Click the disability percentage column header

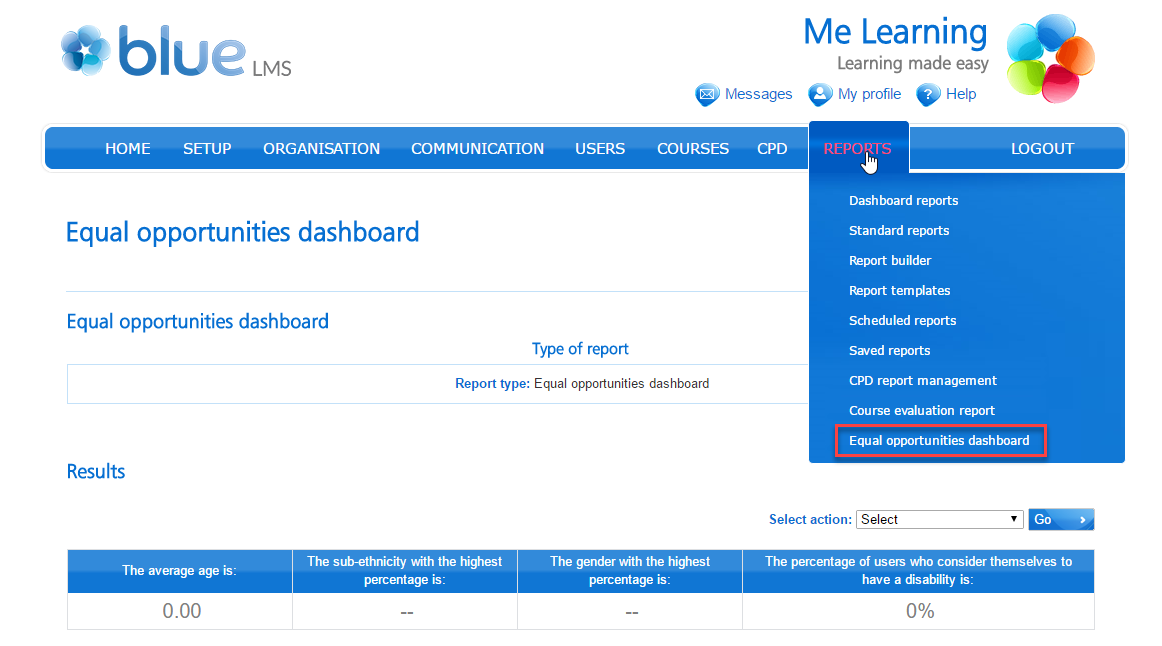918,570
